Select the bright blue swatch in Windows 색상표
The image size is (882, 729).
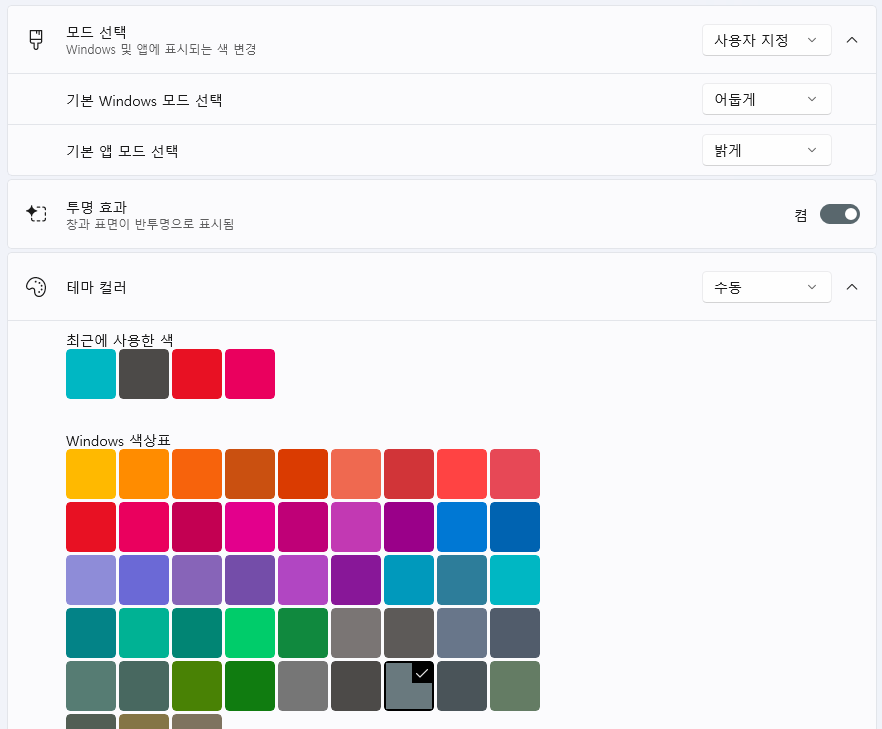462,527
